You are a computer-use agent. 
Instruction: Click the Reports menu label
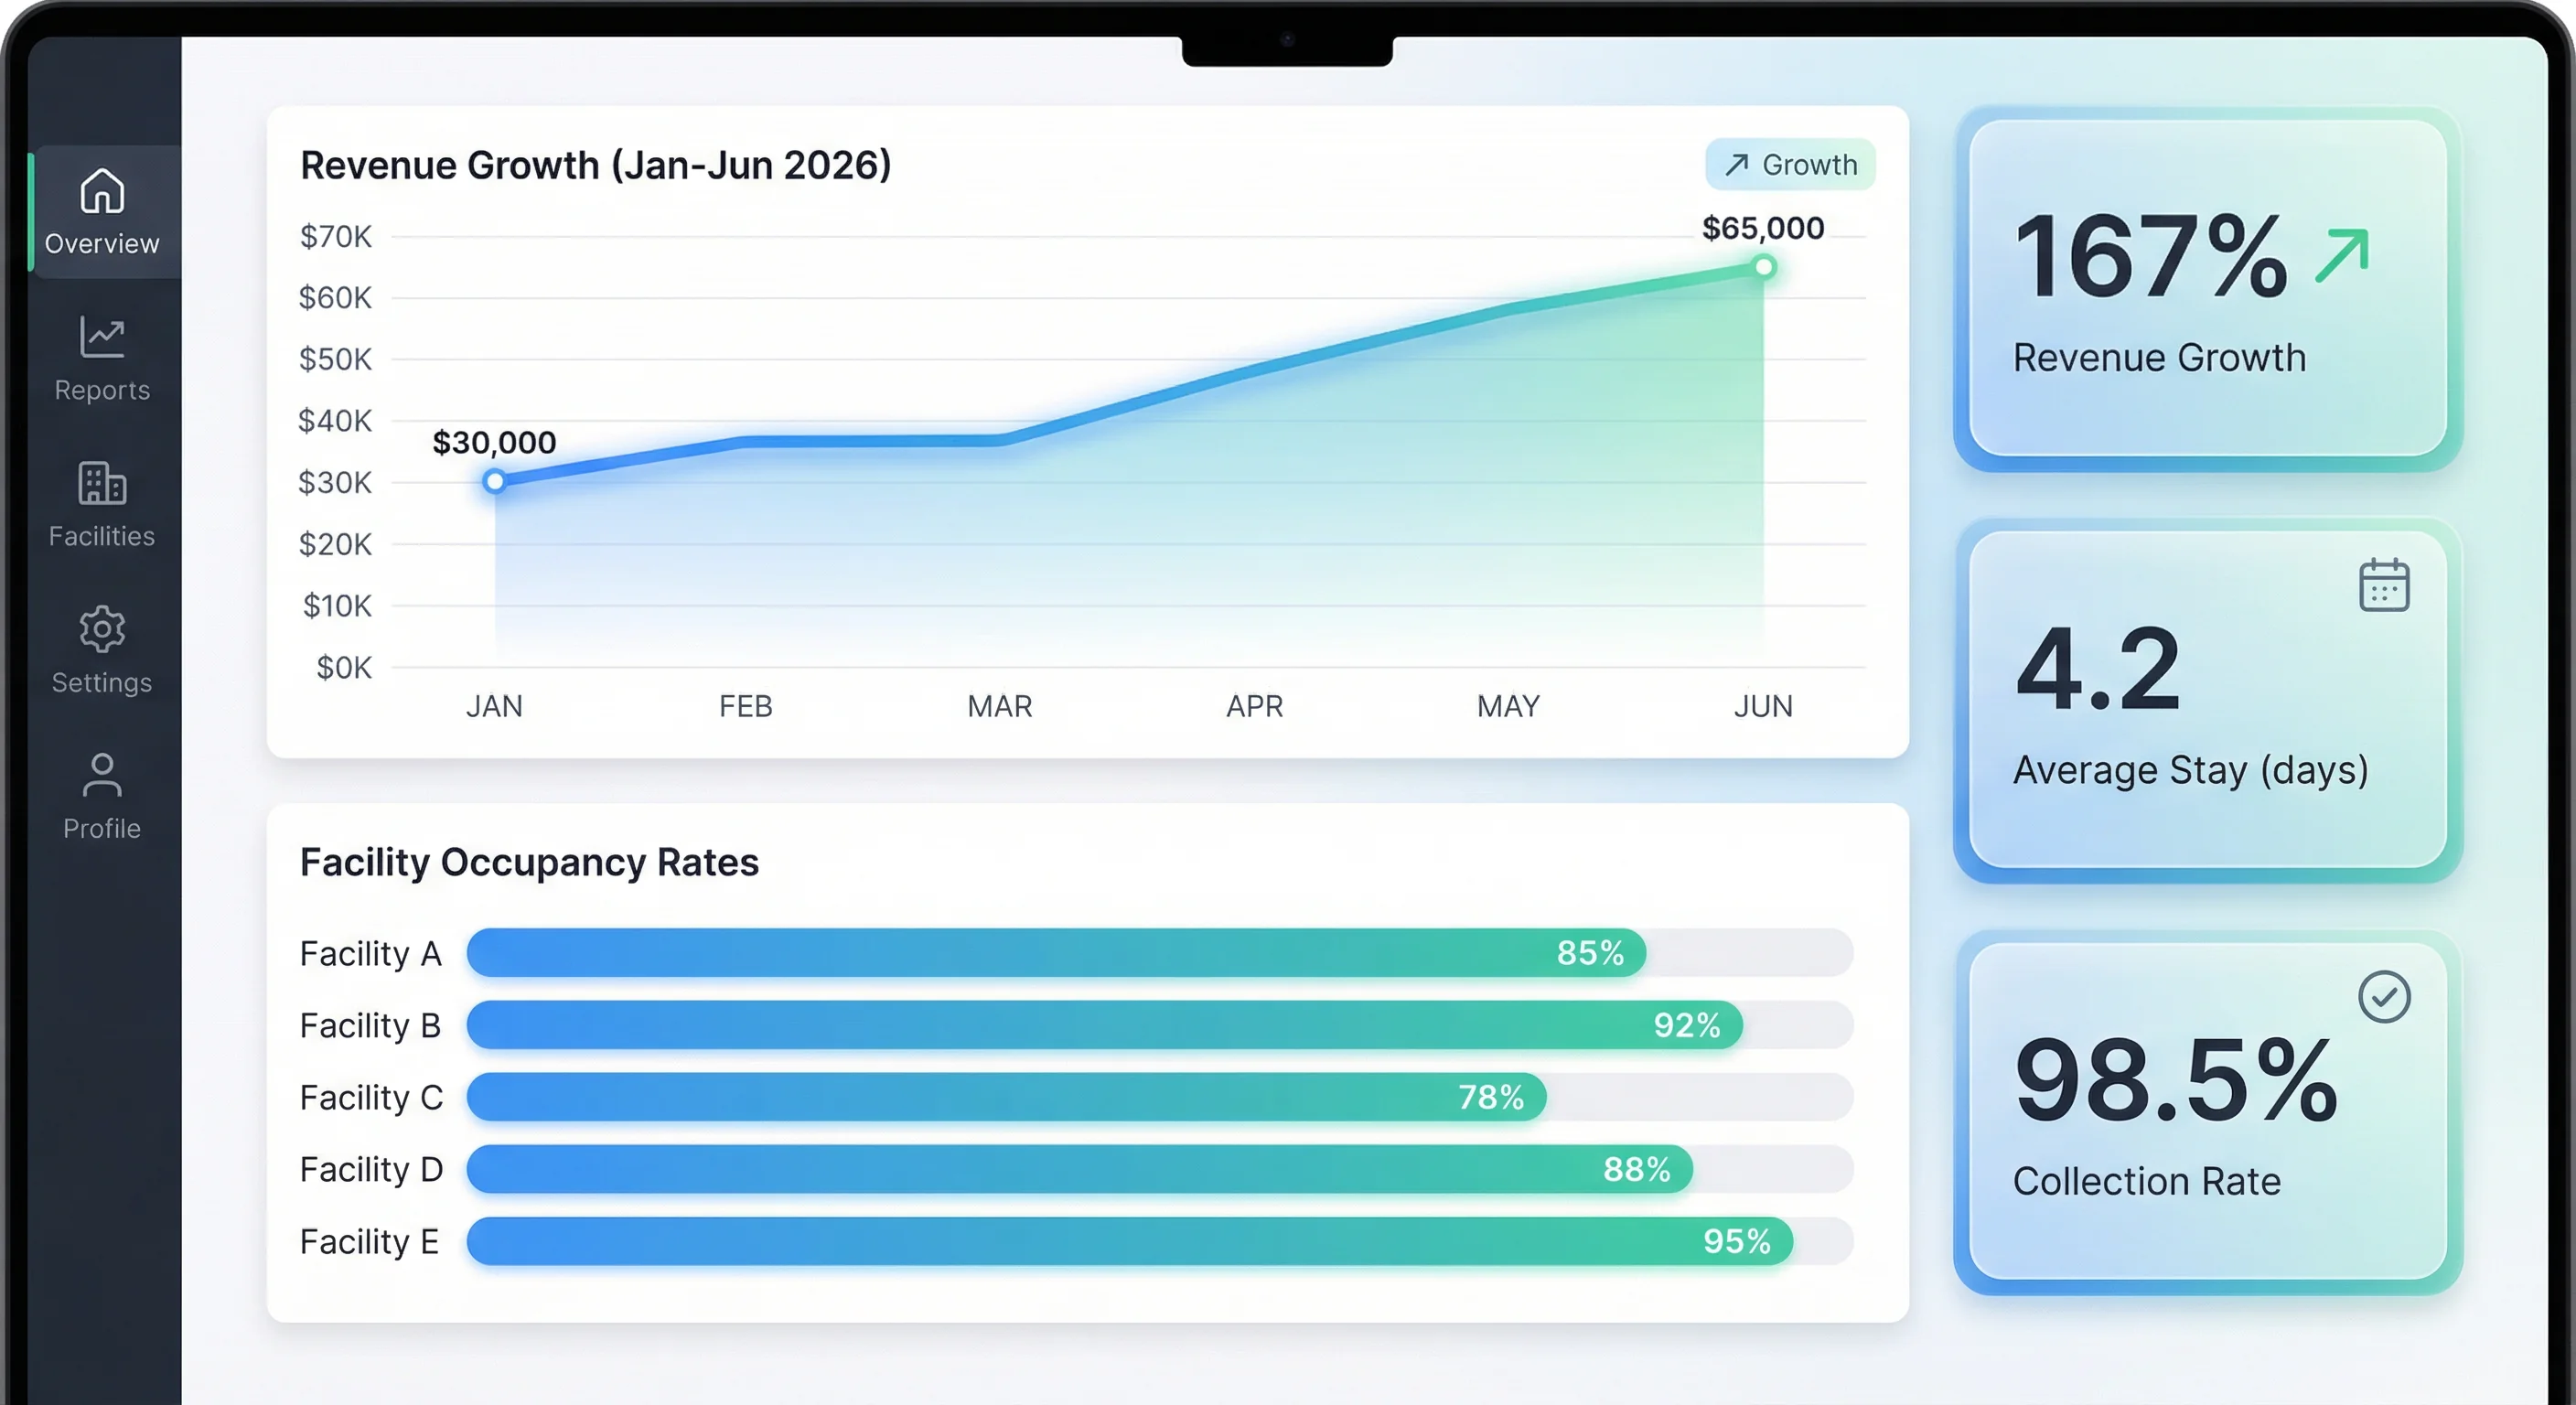[102, 390]
